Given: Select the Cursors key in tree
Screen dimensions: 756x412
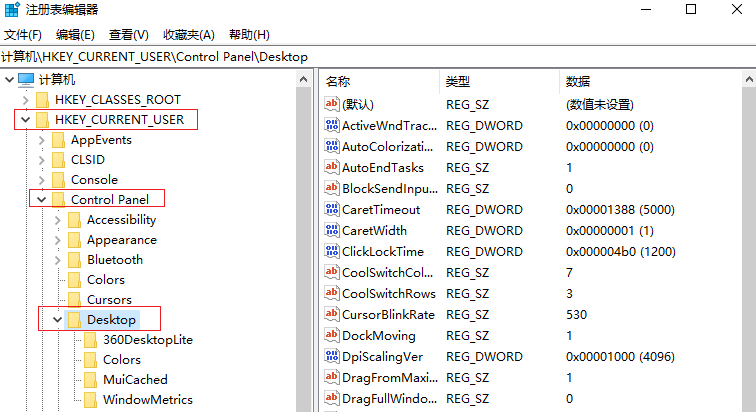Looking at the screenshot, I should coord(109,300).
